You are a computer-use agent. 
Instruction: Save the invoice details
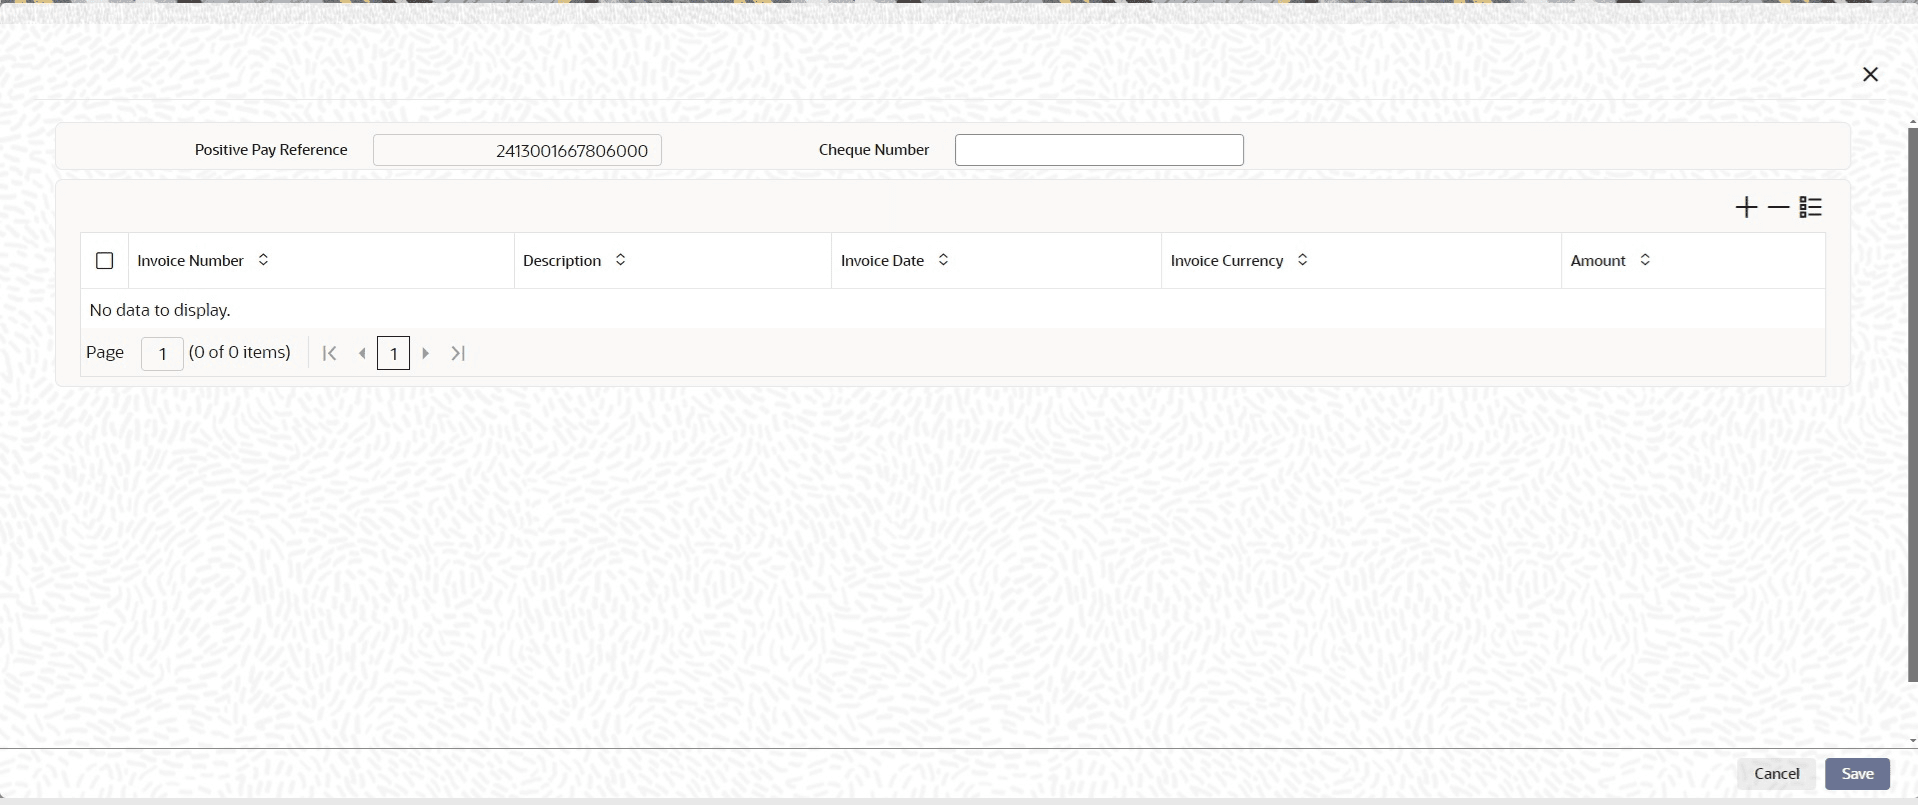(x=1857, y=774)
